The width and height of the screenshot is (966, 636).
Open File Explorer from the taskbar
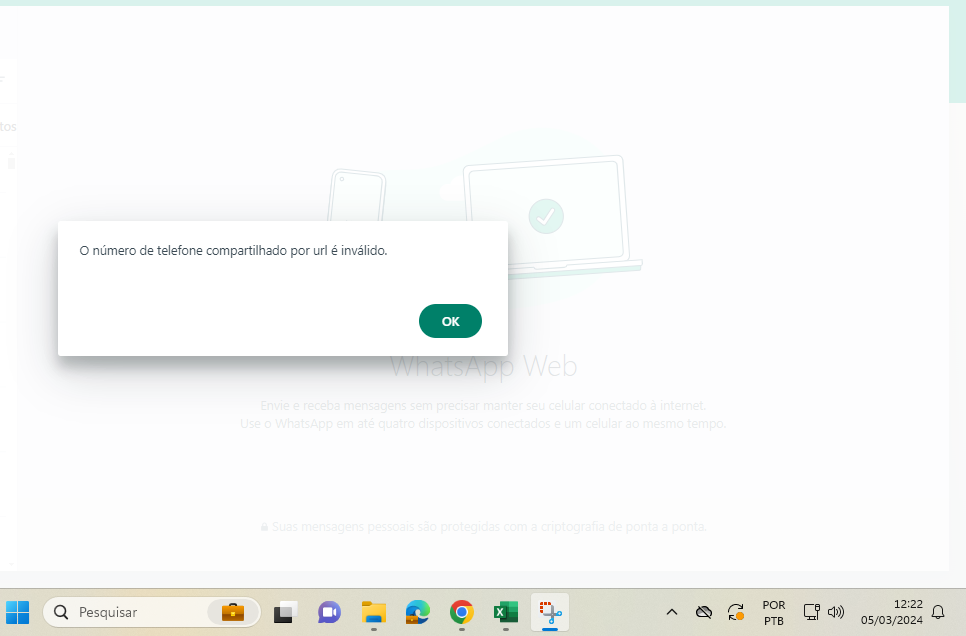click(373, 612)
